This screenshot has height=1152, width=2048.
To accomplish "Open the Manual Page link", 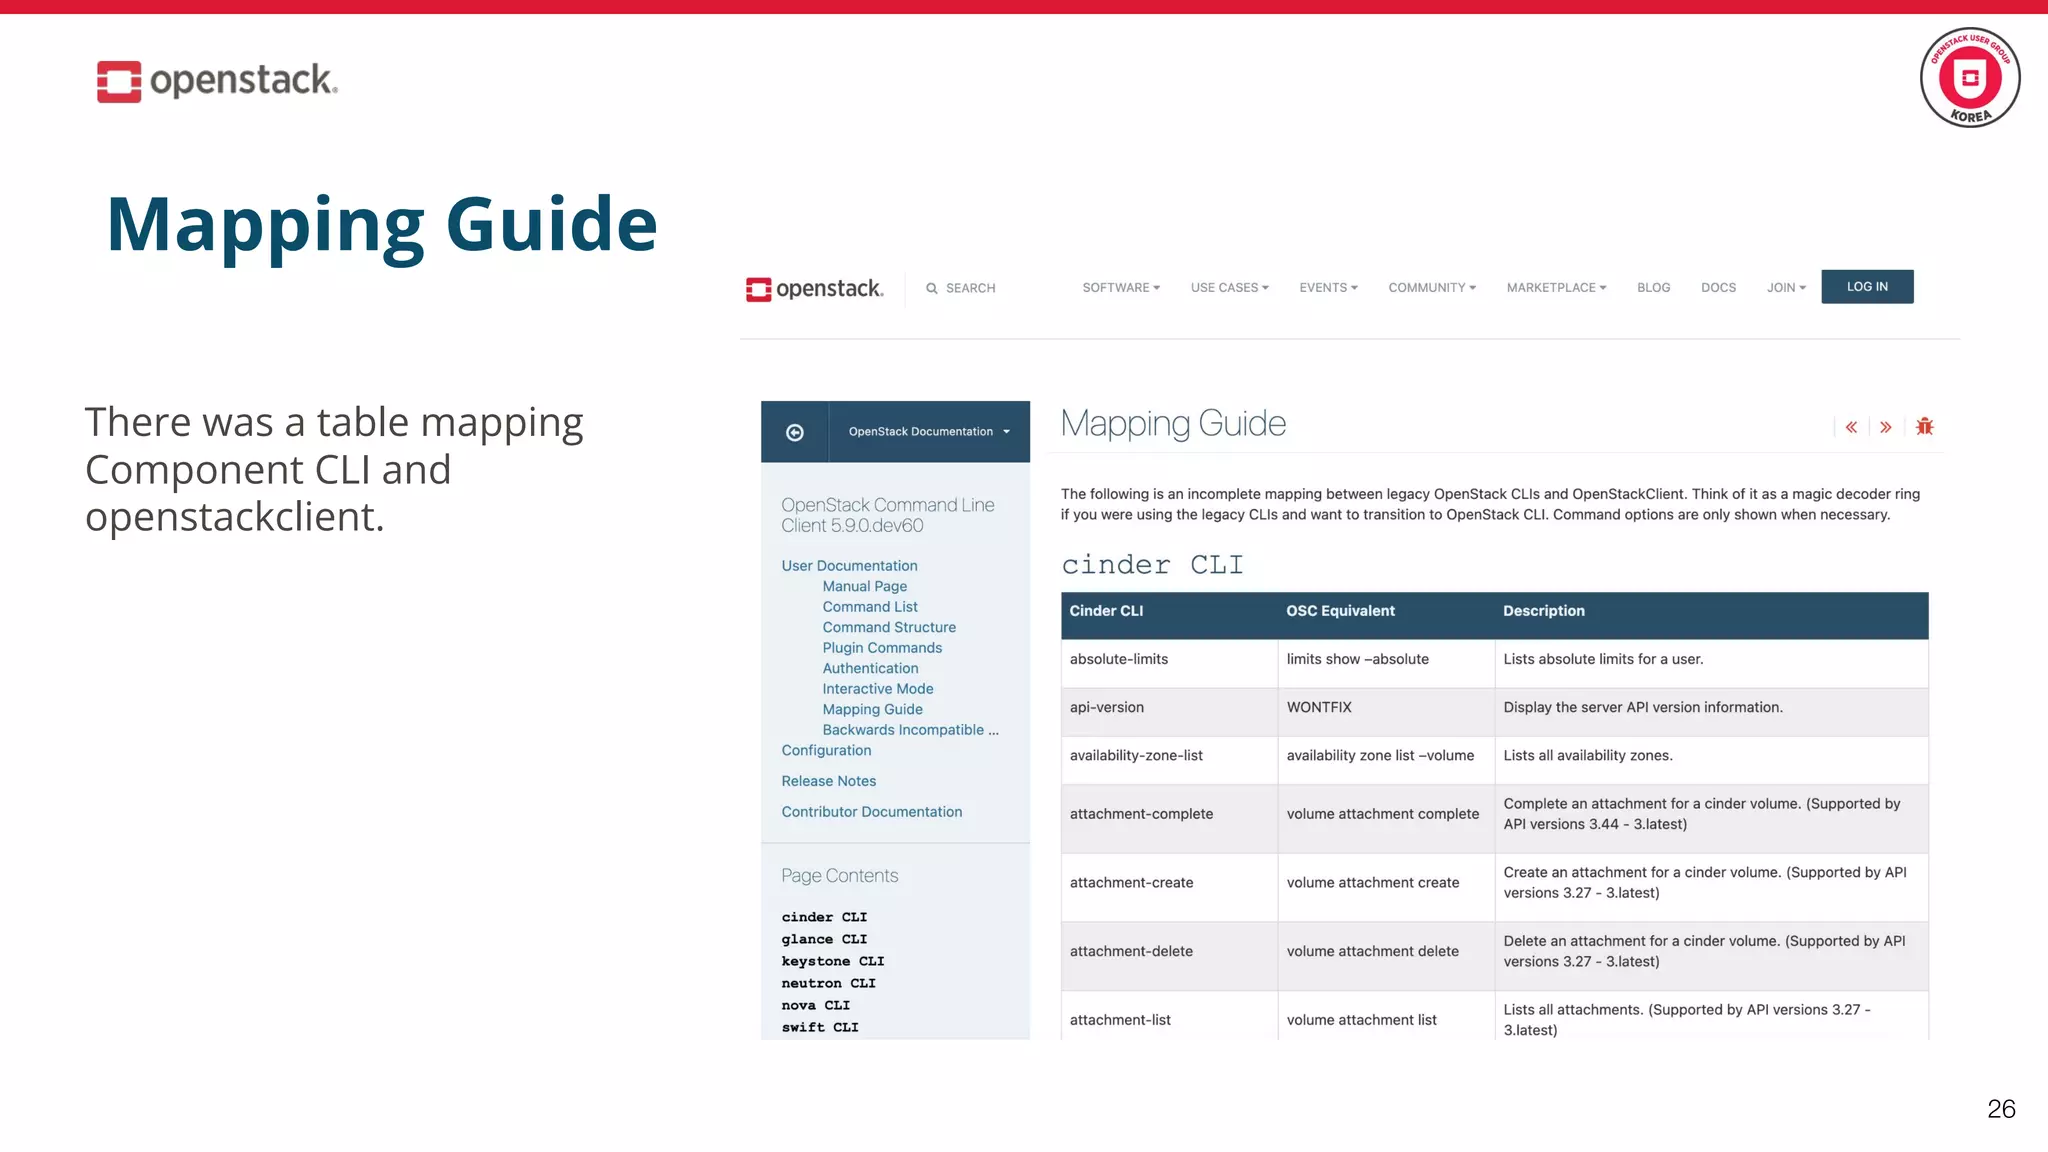I will 865,587.
